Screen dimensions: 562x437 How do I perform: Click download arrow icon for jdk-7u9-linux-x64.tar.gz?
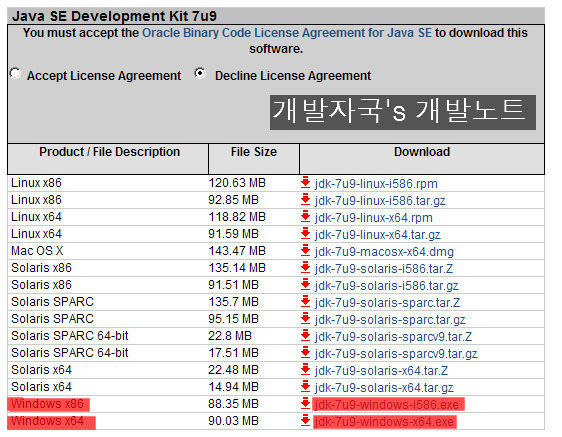pos(305,233)
